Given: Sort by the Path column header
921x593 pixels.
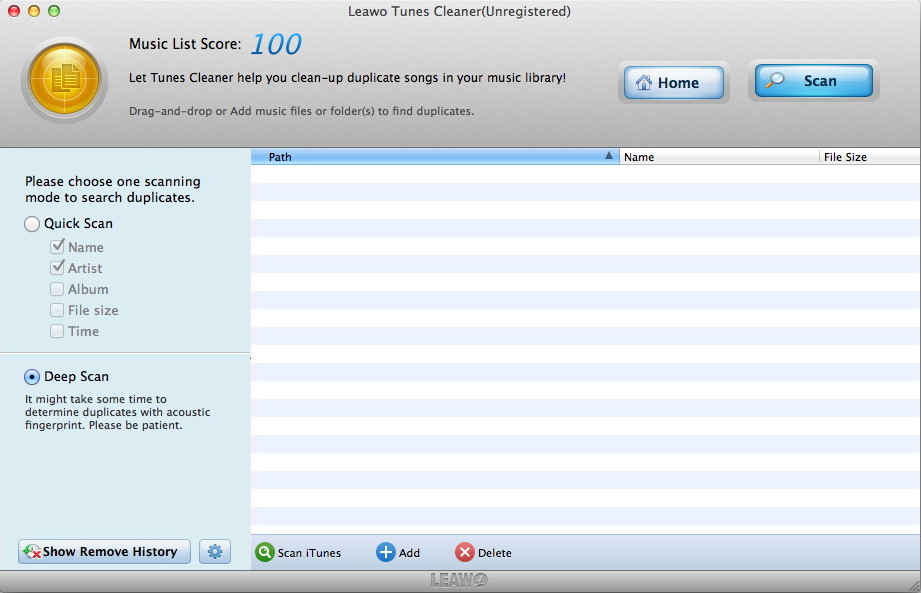Looking at the screenshot, I should 435,157.
